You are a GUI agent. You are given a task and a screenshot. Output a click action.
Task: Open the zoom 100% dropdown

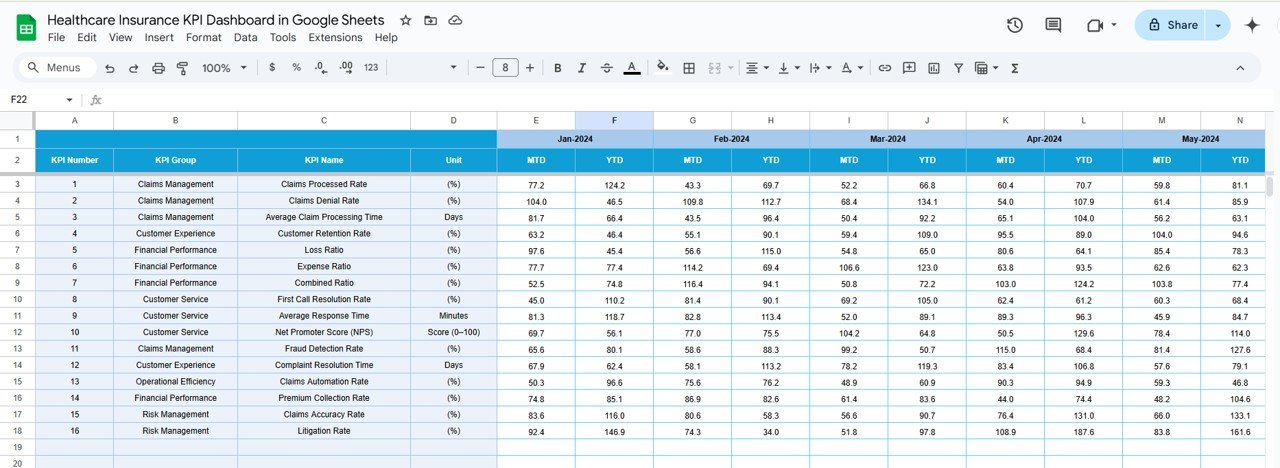click(224, 68)
